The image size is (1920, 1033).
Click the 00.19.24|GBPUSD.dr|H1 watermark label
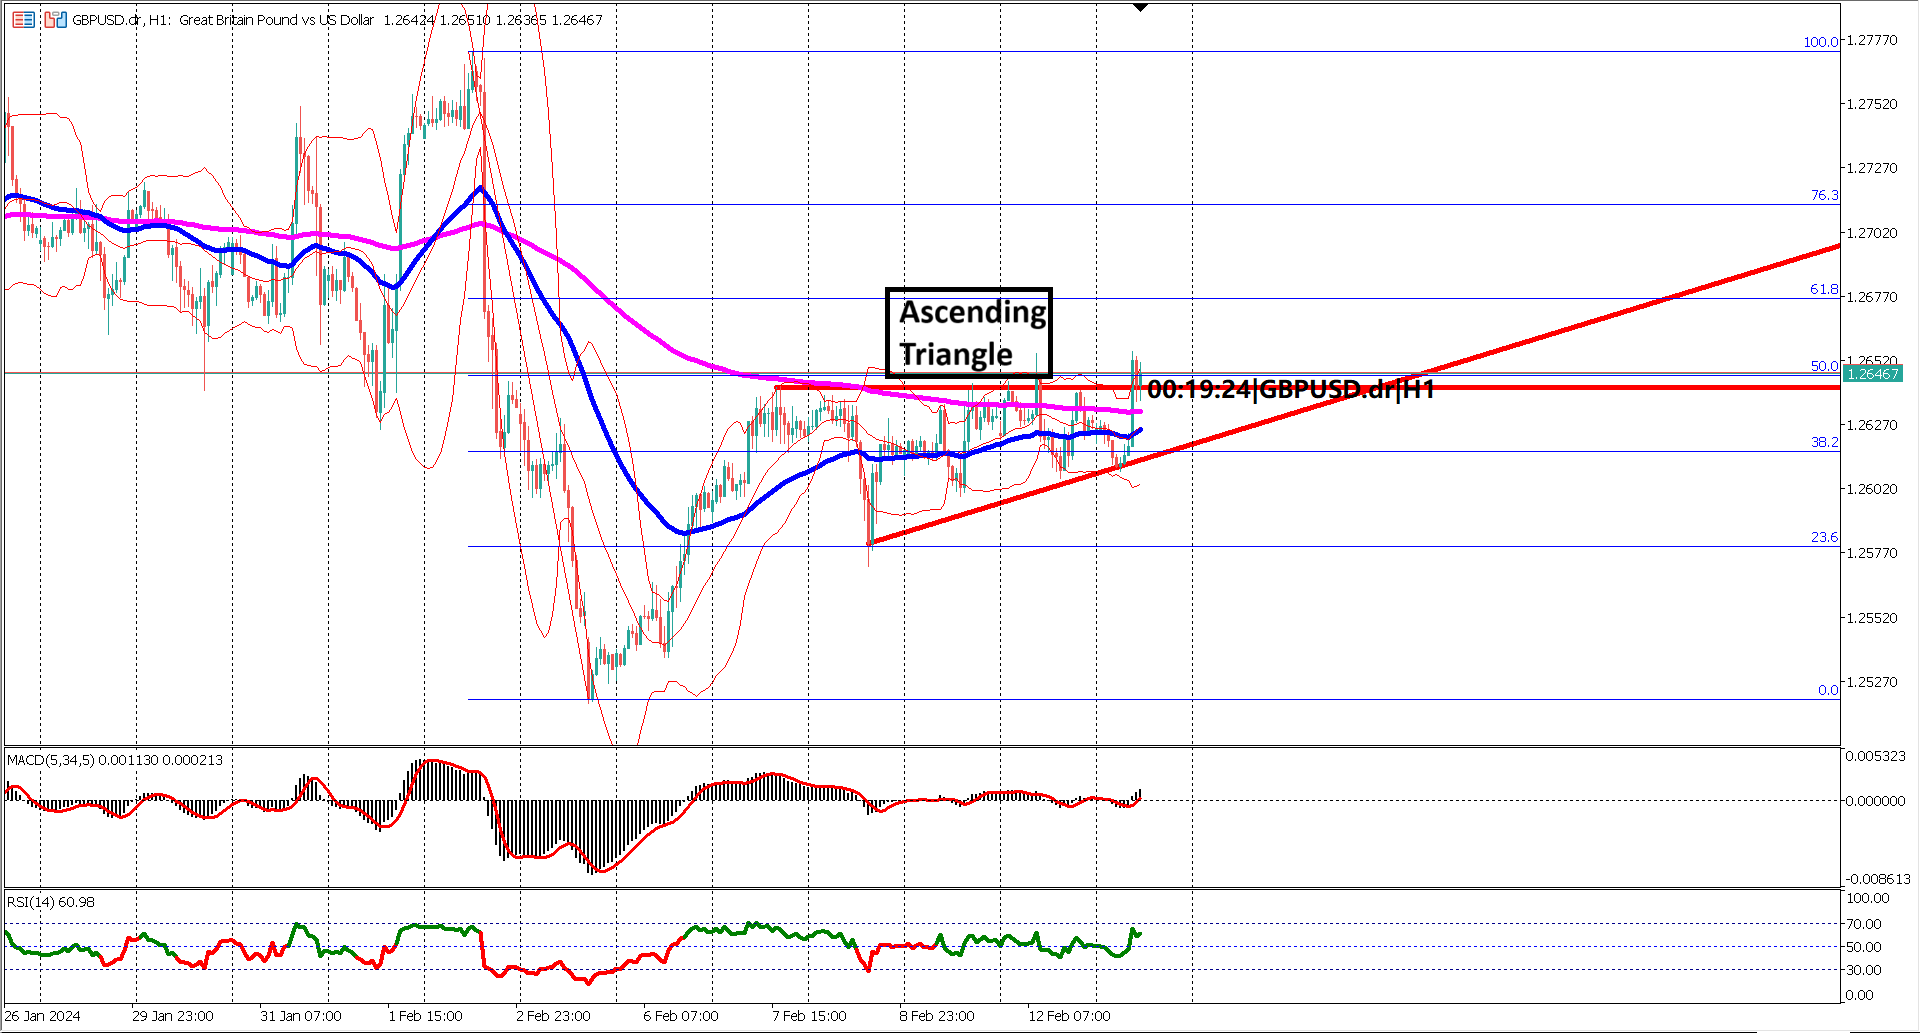tap(1290, 390)
